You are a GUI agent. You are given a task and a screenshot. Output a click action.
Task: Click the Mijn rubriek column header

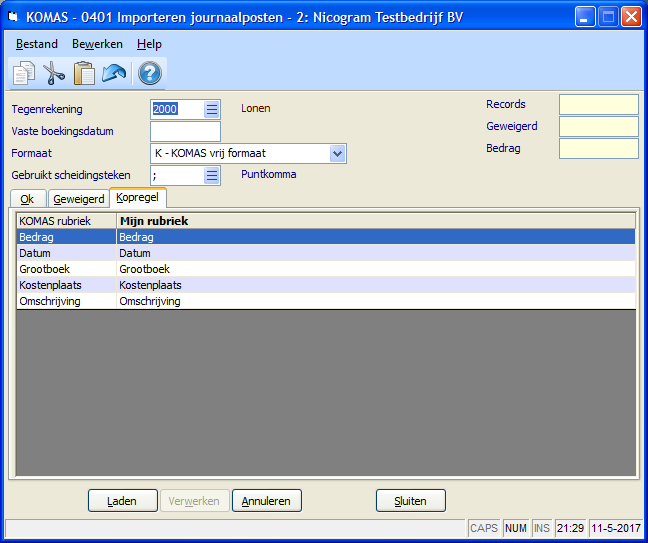click(376, 221)
